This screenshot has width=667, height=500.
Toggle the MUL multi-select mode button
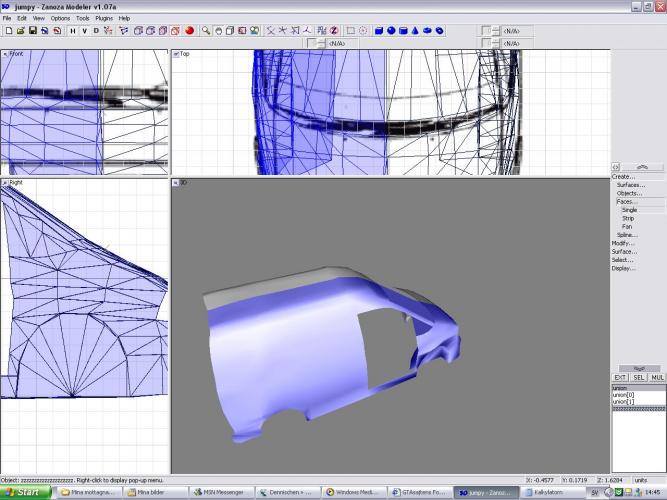tap(657, 377)
